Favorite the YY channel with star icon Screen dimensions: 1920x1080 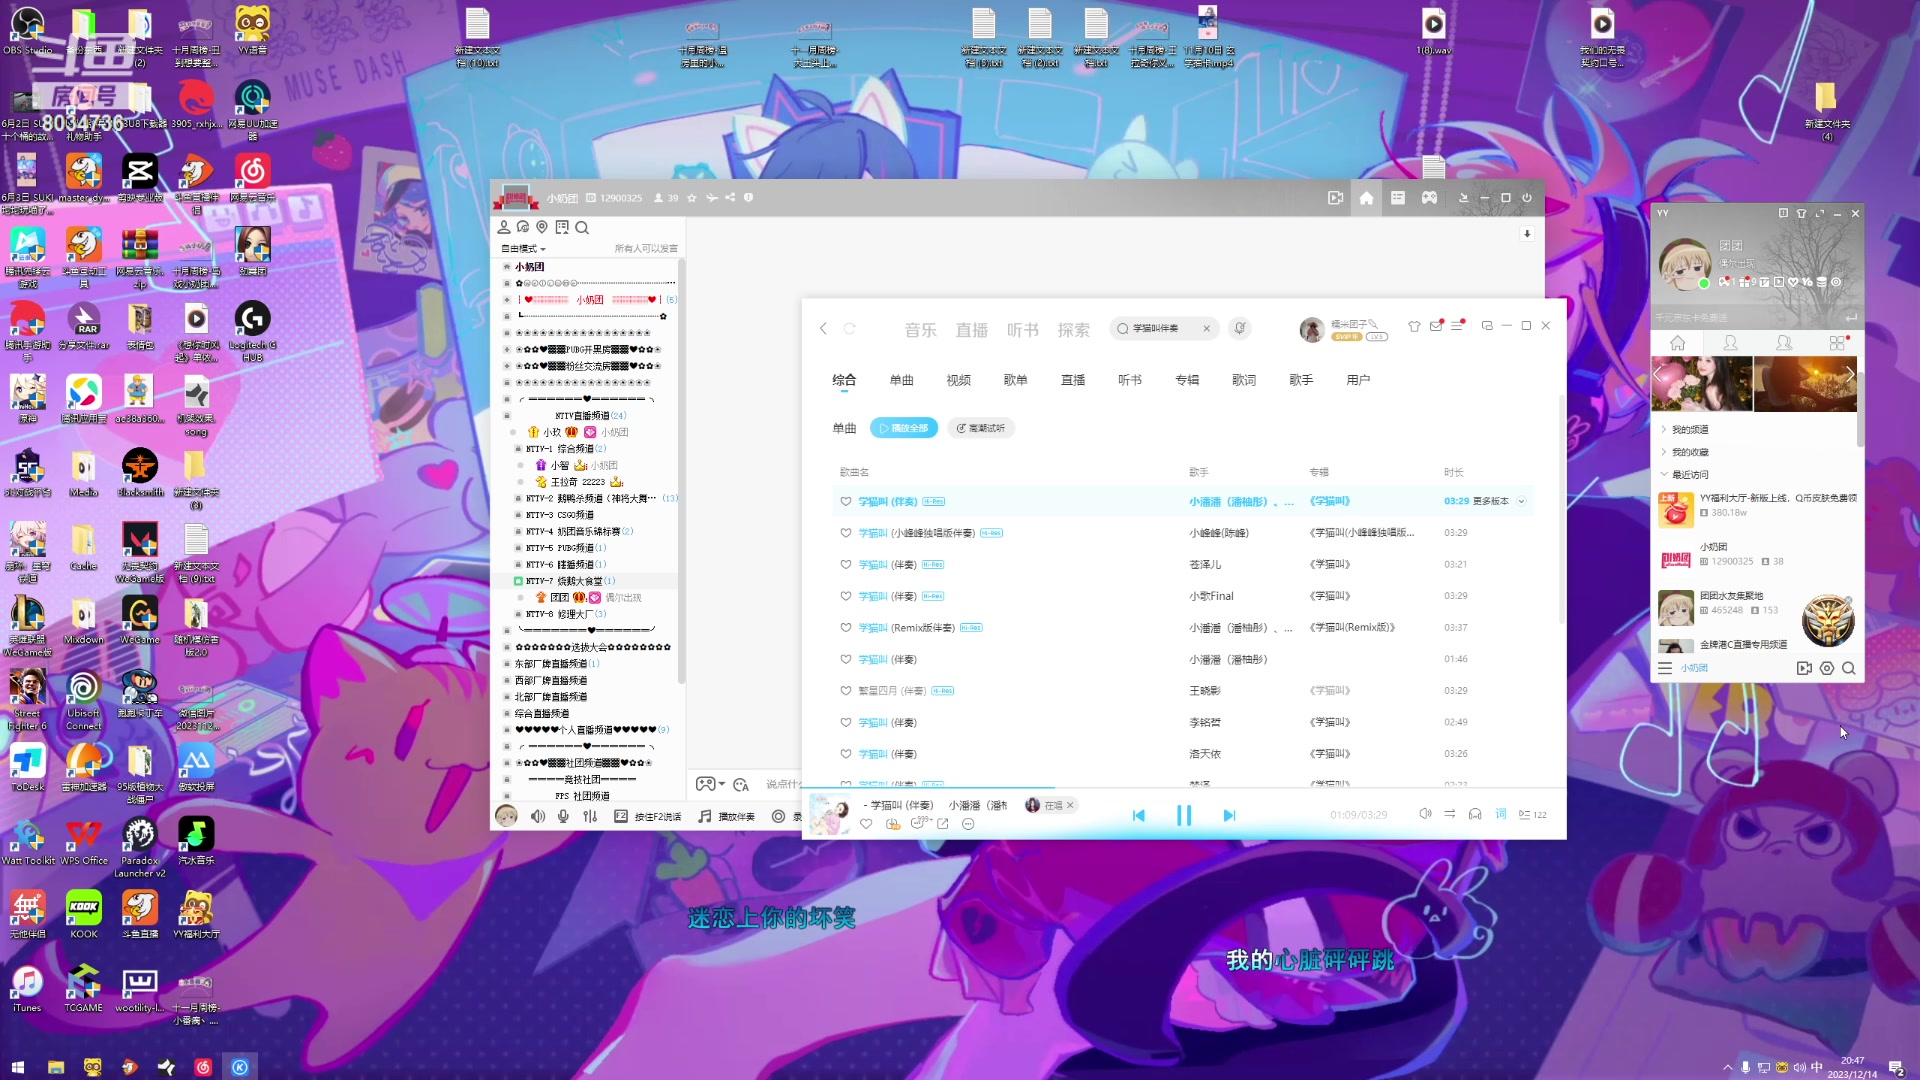click(691, 198)
